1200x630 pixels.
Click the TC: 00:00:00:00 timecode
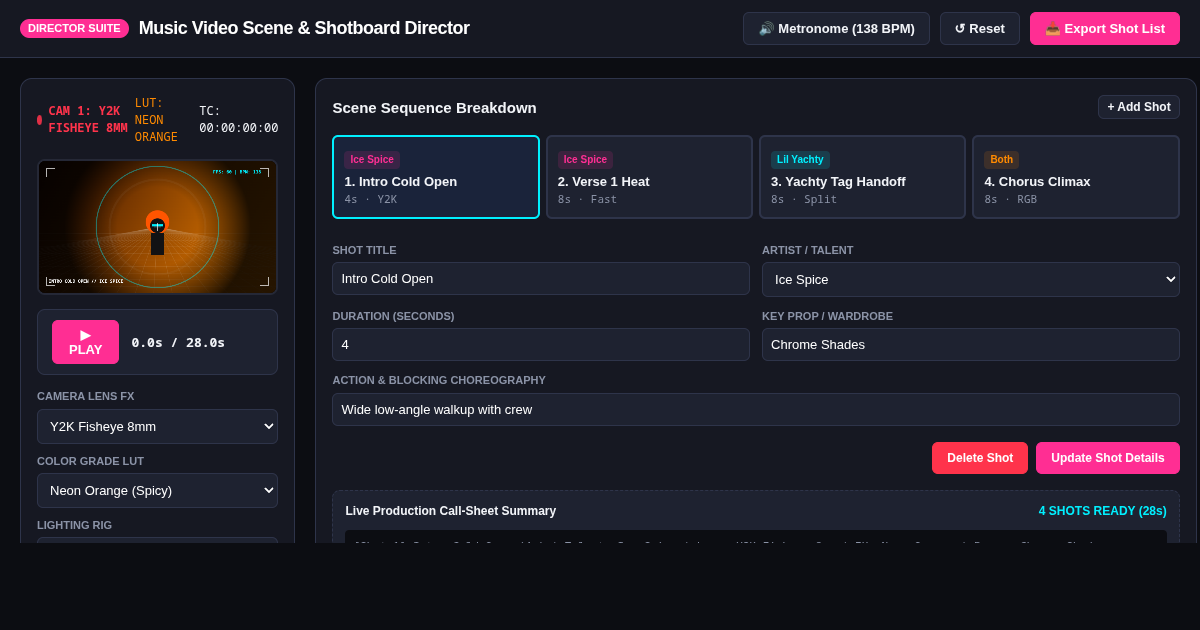pos(238,120)
